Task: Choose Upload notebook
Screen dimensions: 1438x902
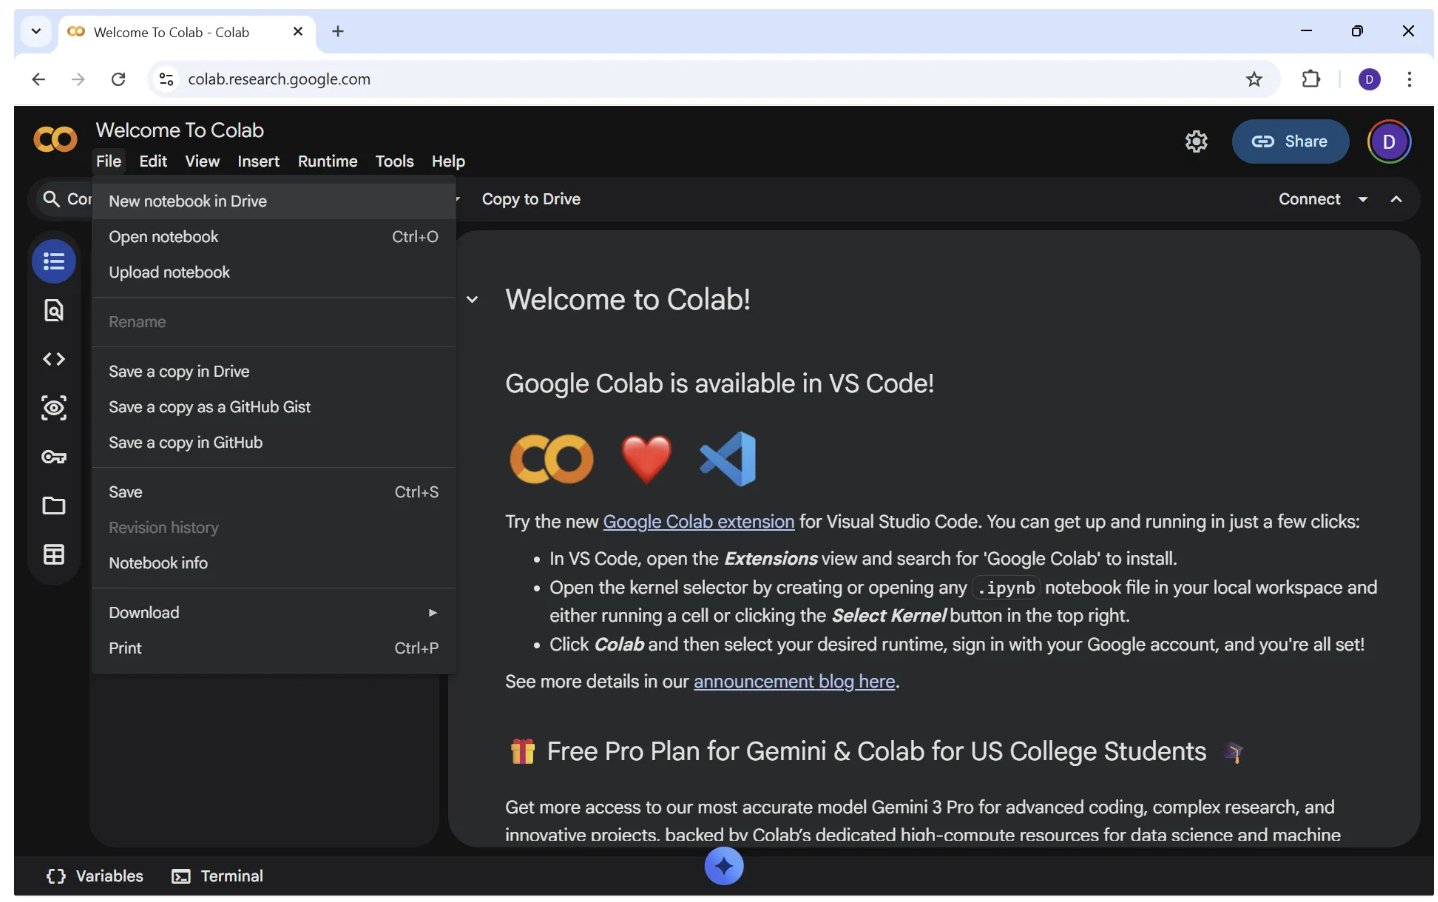Action: [273, 272]
